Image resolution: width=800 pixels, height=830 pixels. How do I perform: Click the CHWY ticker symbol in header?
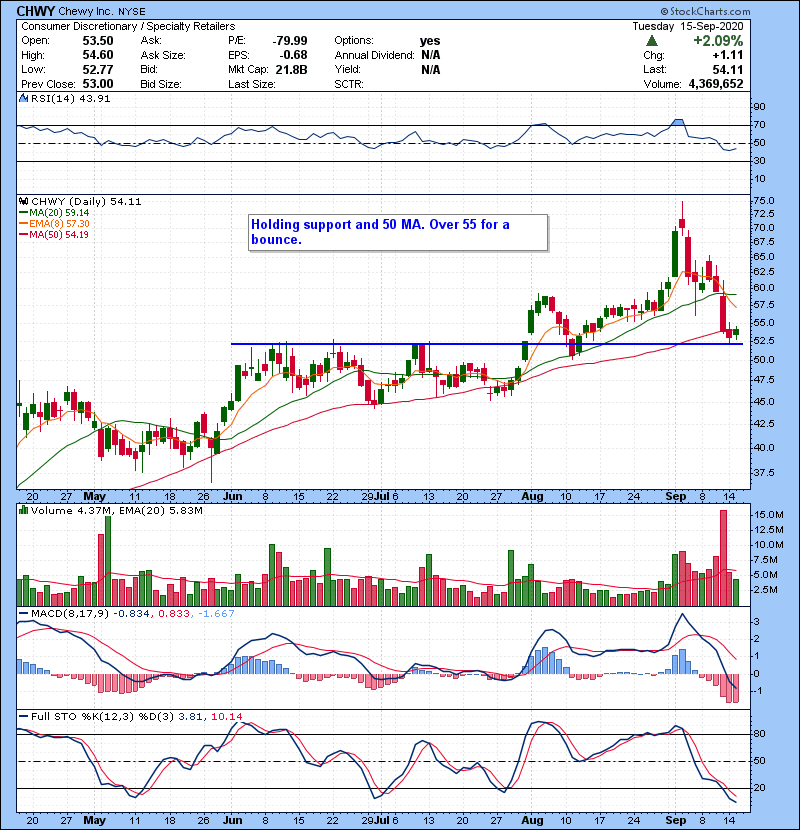(36, 11)
